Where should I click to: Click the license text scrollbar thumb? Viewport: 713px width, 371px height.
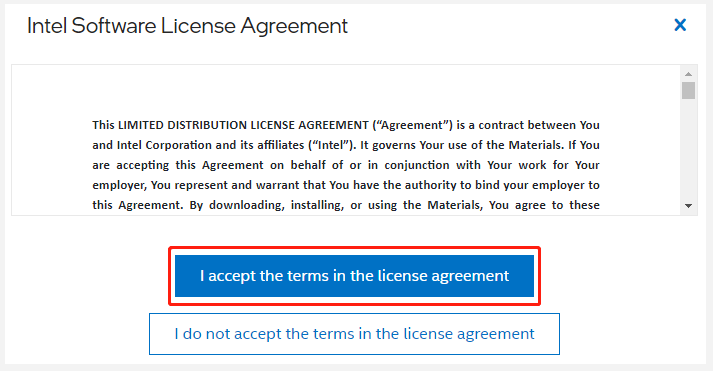pos(688,90)
